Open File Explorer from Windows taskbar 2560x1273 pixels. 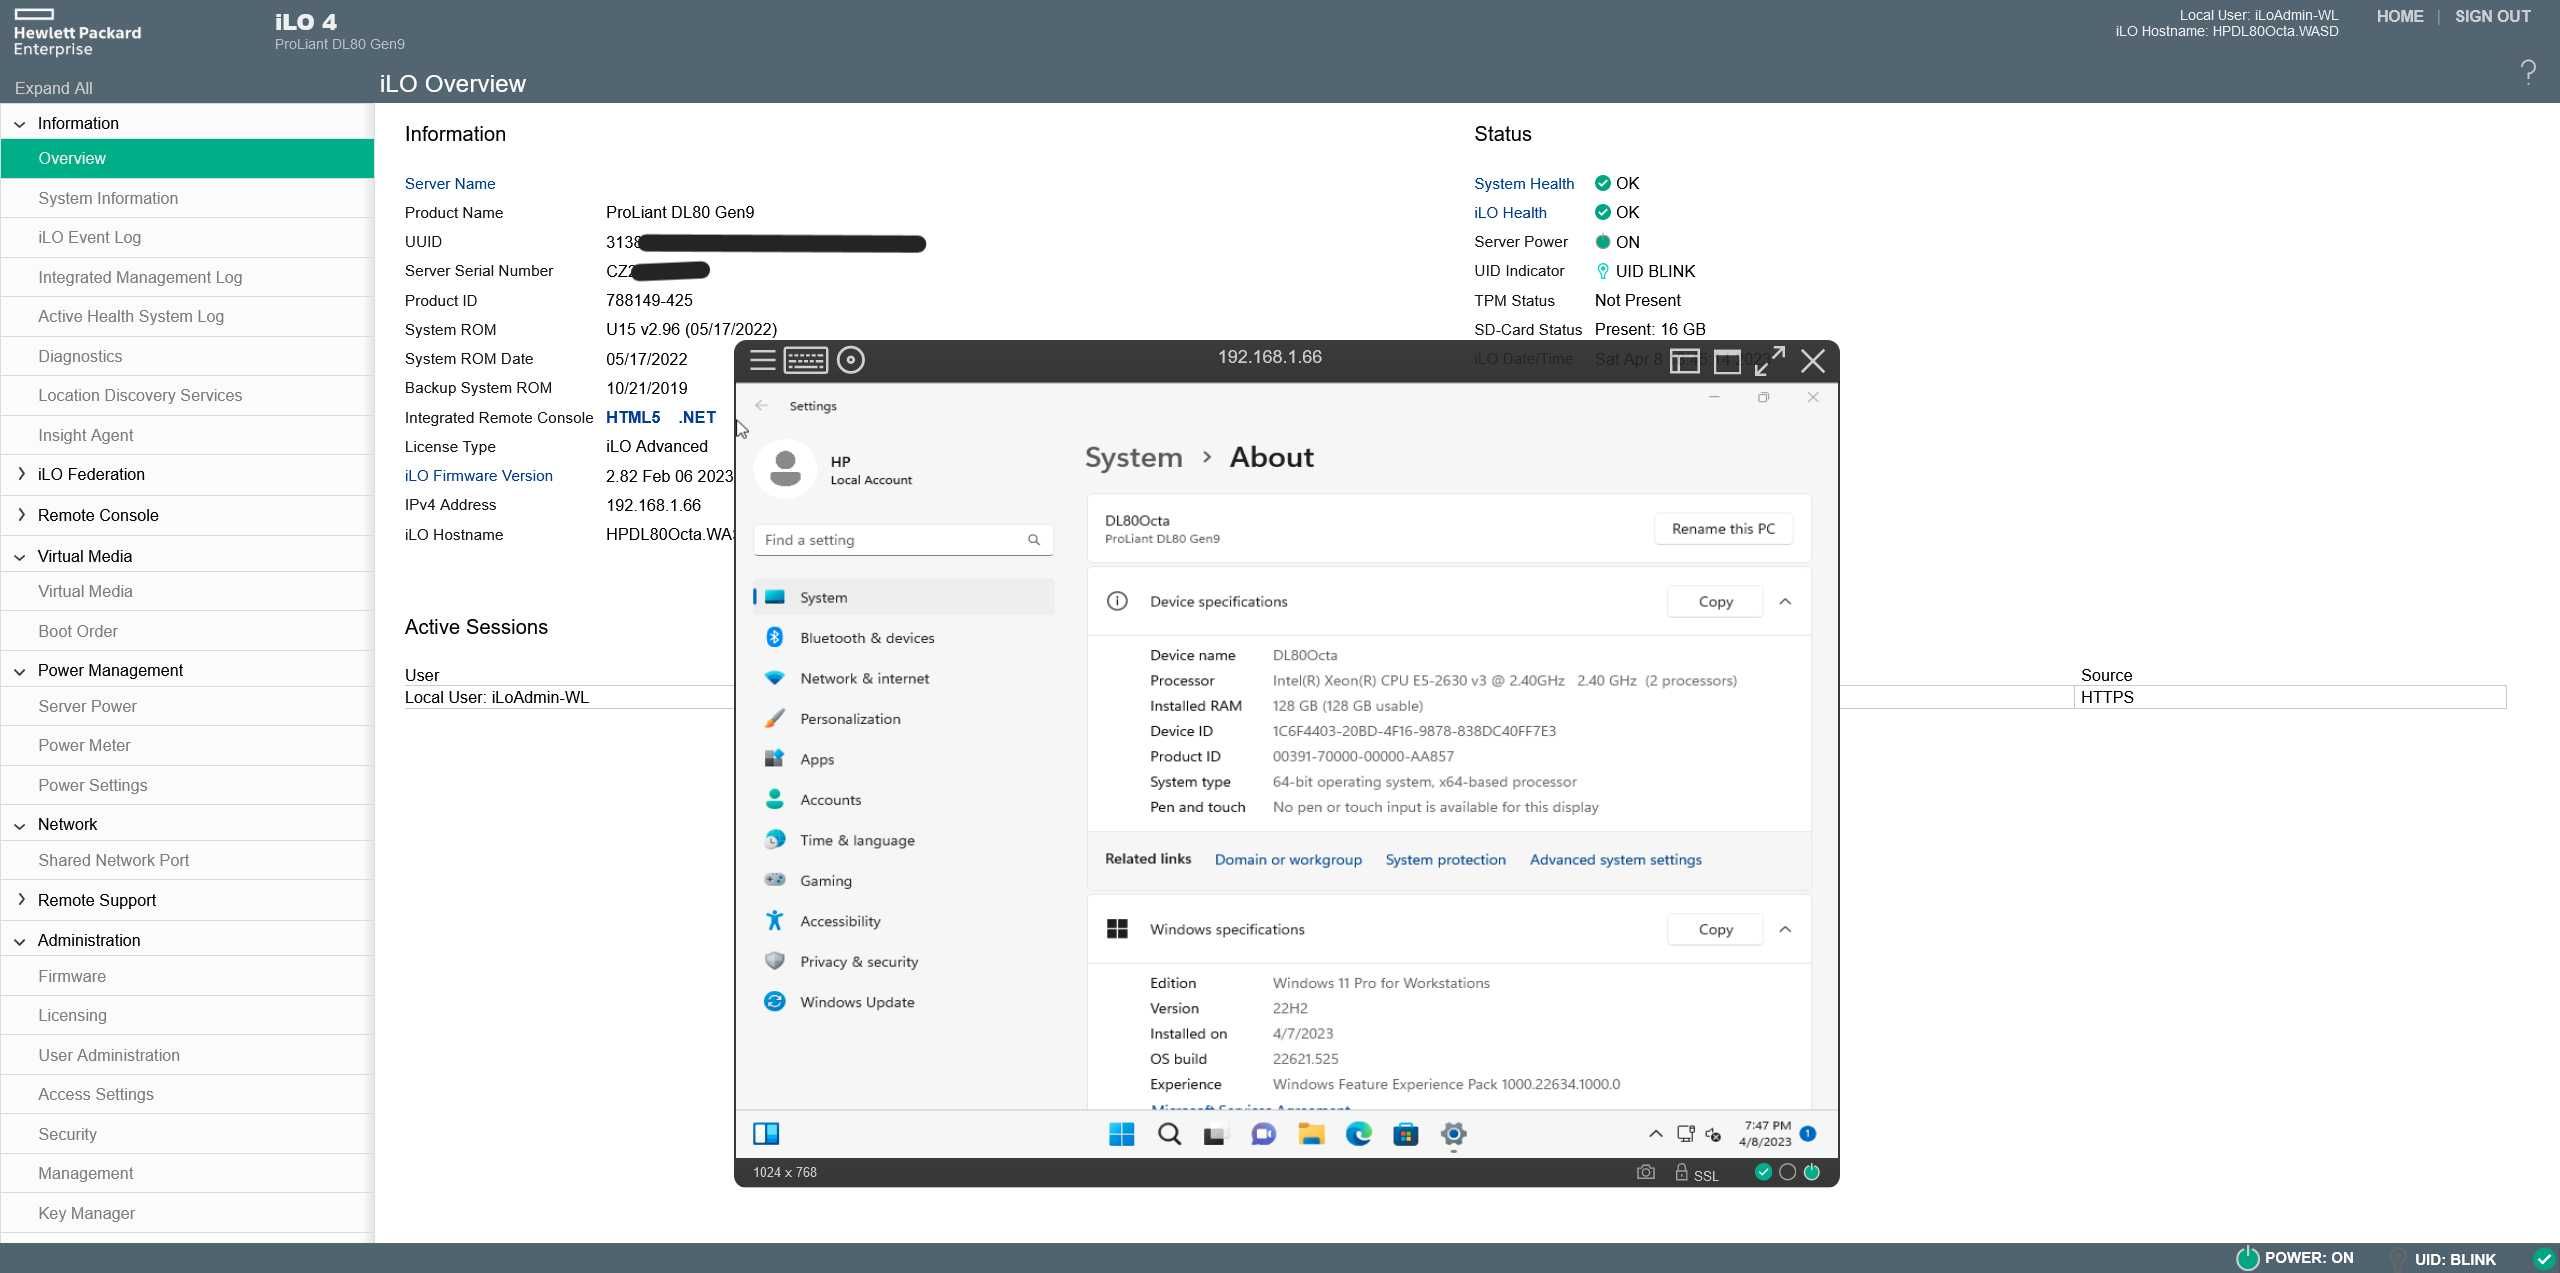[x=1311, y=1134]
